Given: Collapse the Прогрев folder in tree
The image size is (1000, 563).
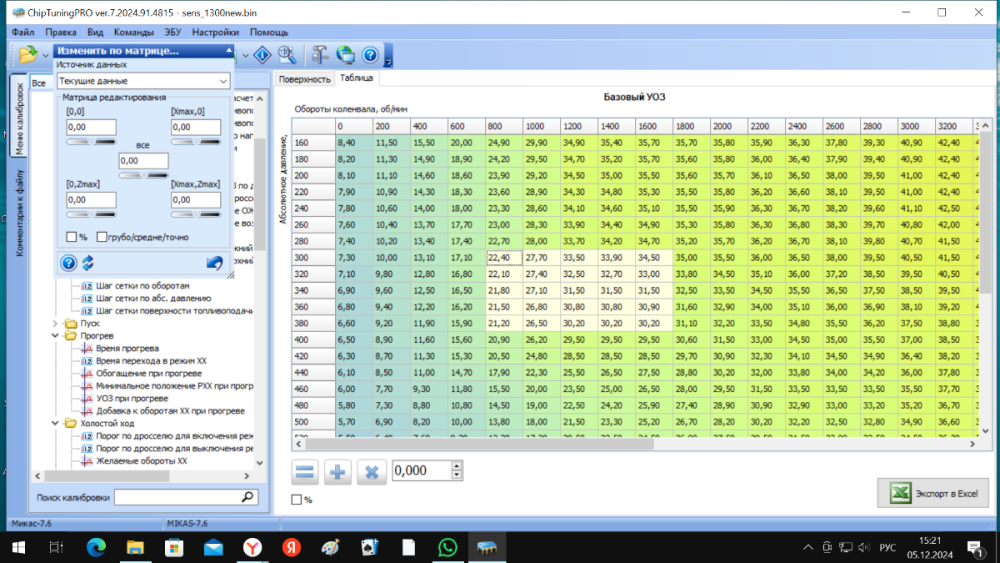Looking at the screenshot, I should point(55,336).
